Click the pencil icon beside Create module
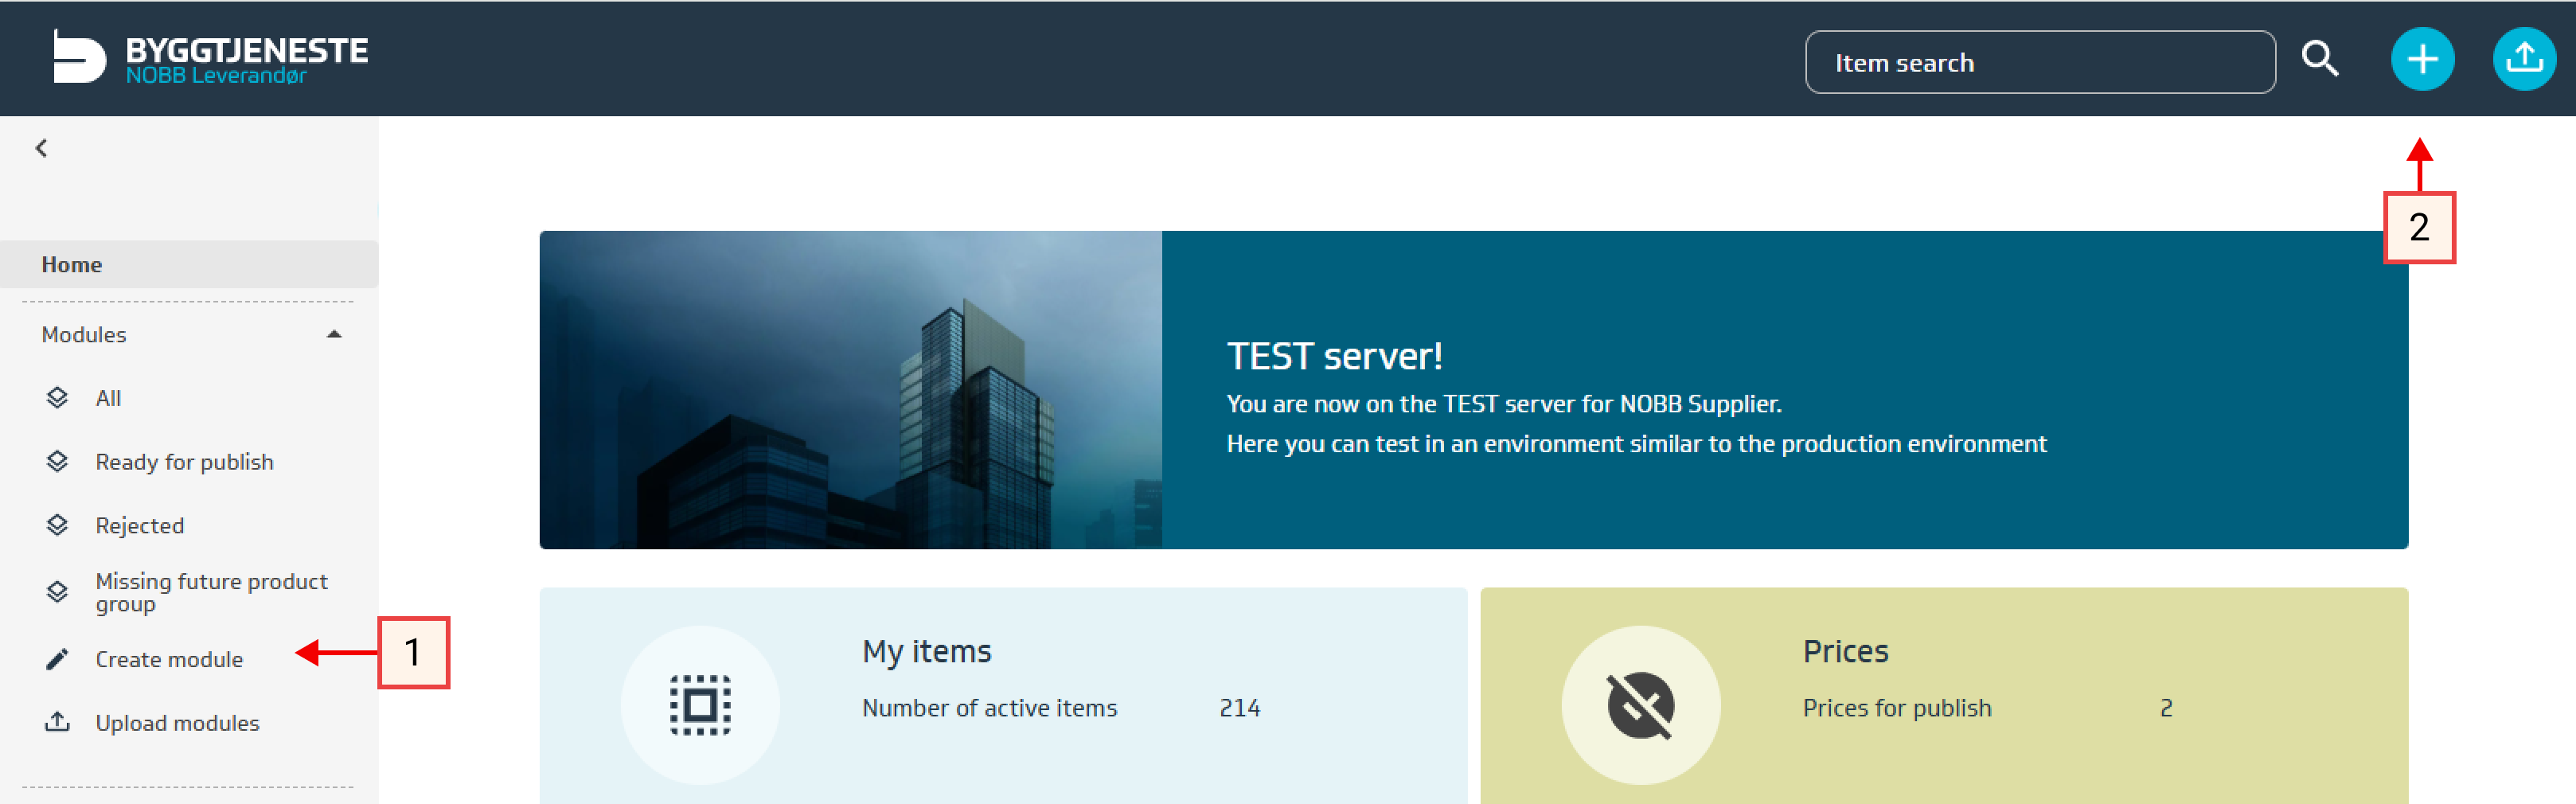Viewport: 2576px width, 804px height. pos(58,659)
